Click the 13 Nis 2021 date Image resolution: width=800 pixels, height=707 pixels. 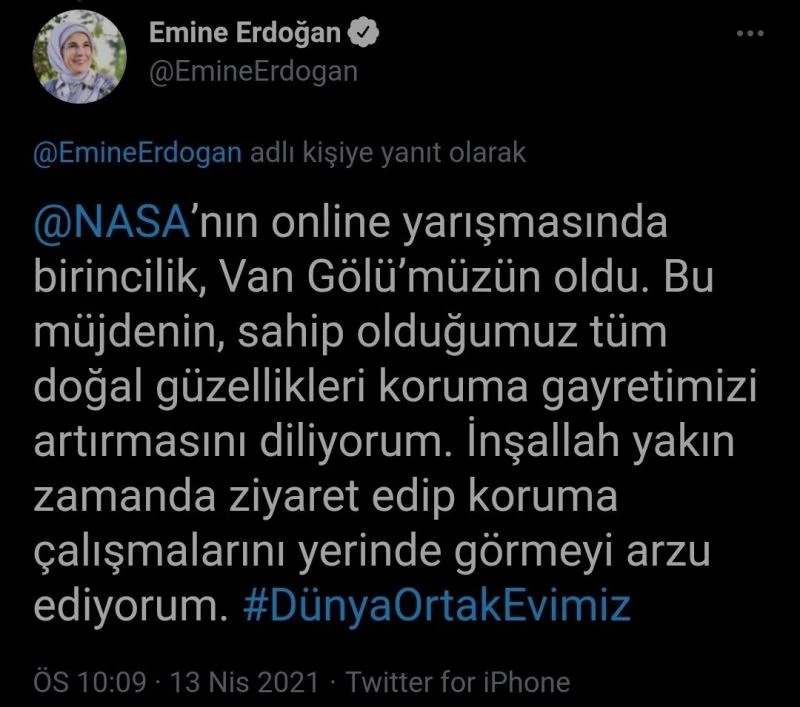(x=244, y=682)
